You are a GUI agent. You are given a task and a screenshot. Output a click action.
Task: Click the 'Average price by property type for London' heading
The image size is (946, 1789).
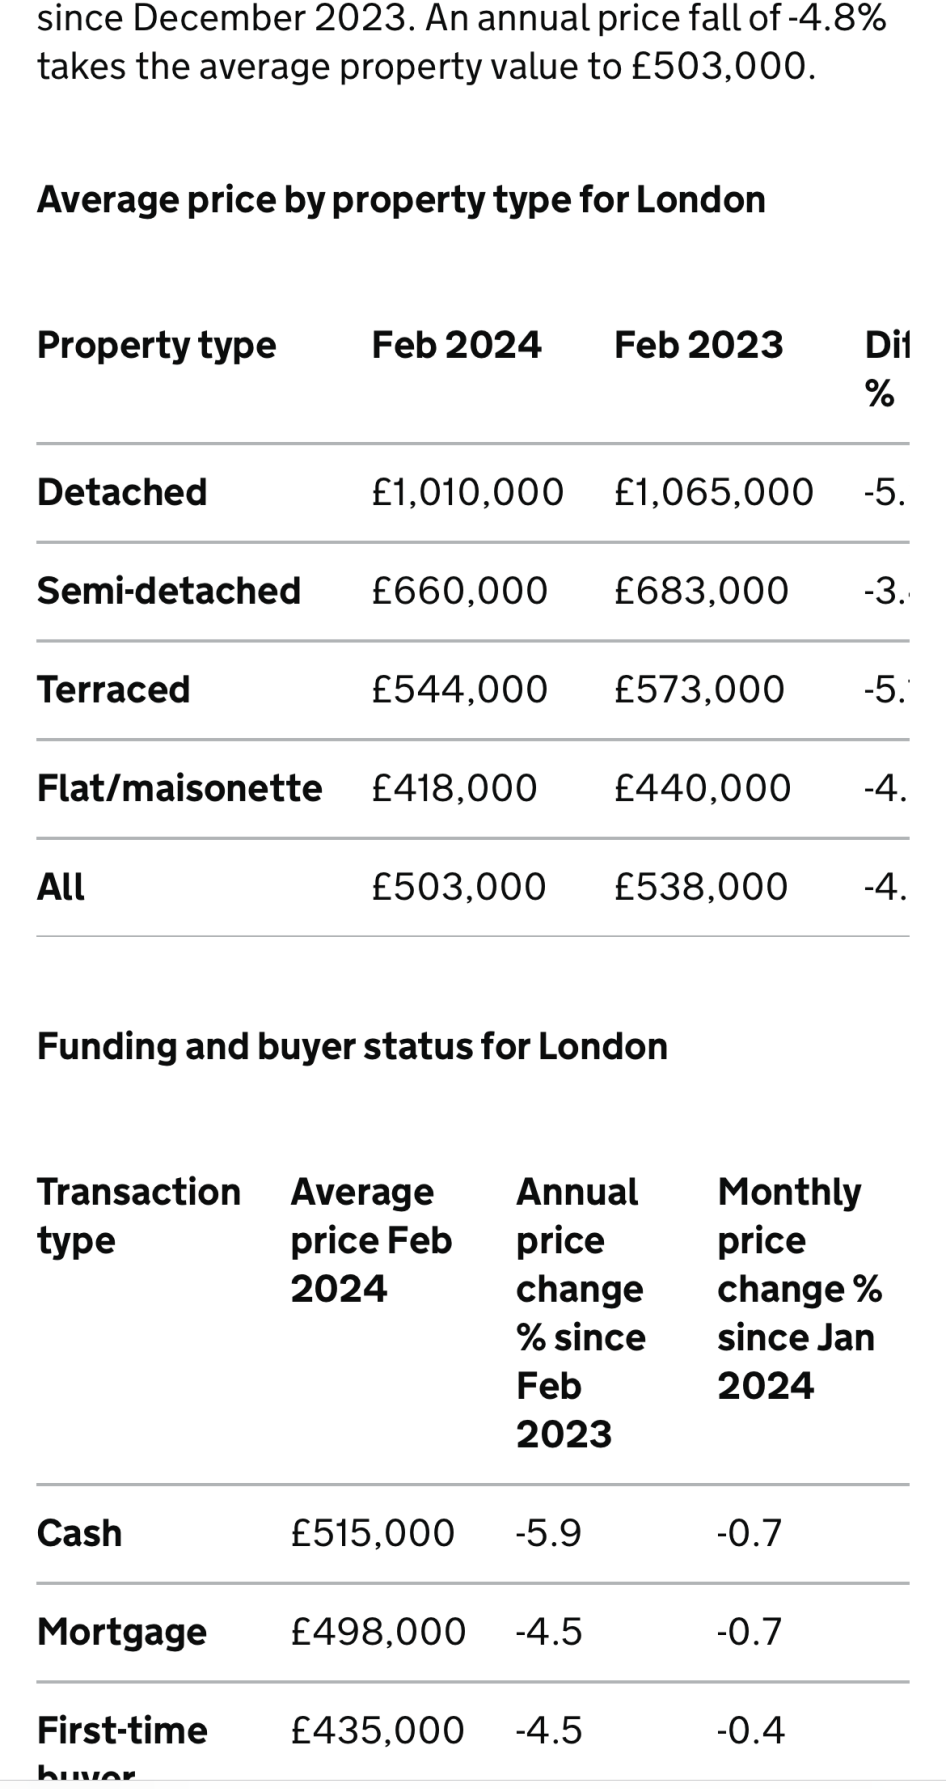[x=401, y=200]
